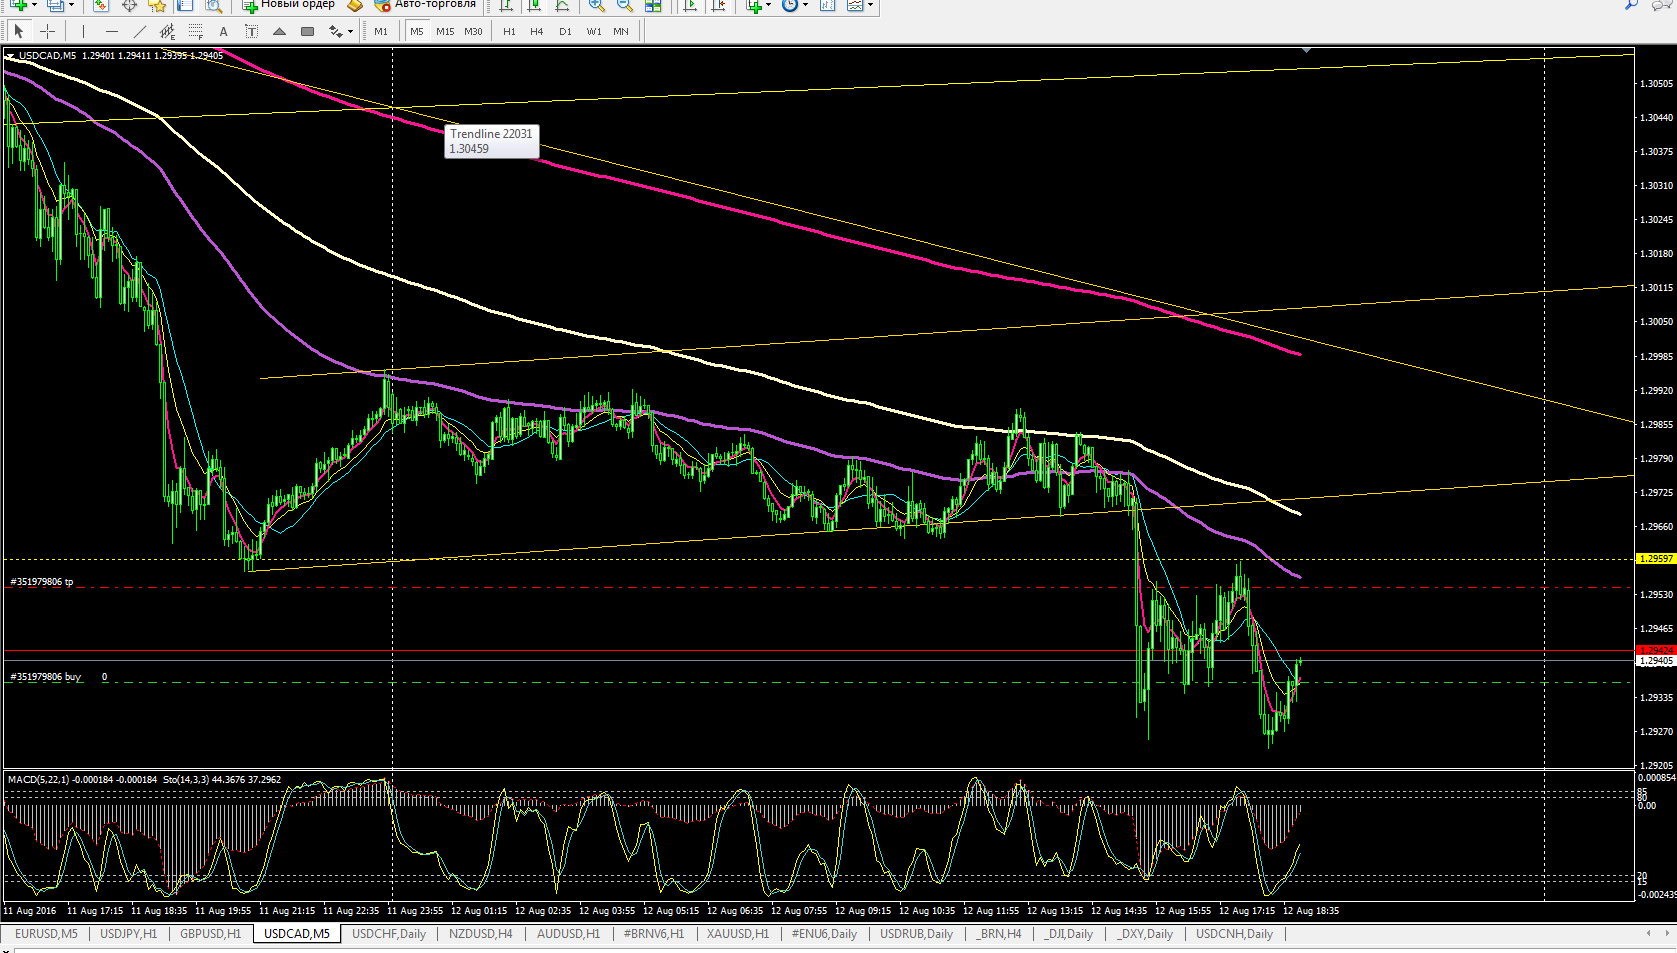Select the #351979806 tp order line label
Screen dimensions: 1677x953
(x=42, y=582)
